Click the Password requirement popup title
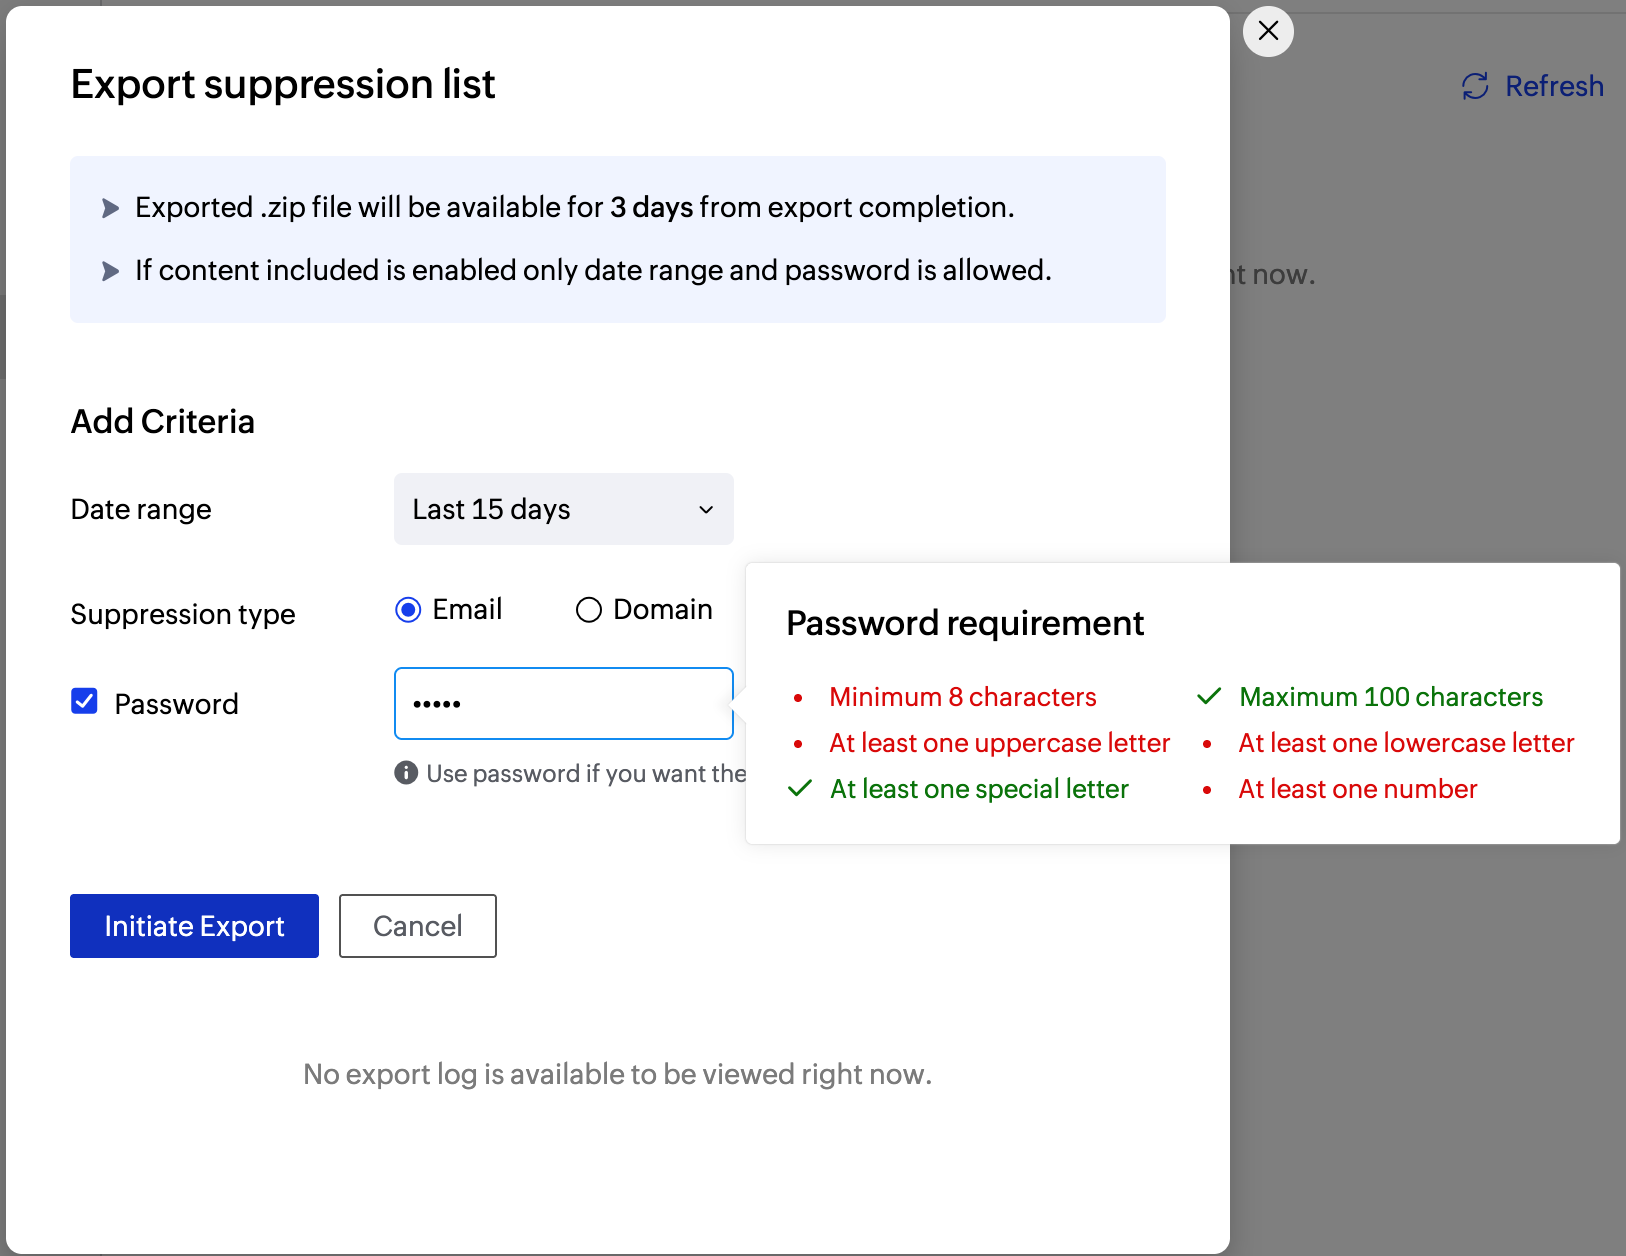This screenshot has height=1256, width=1626. click(x=964, y=622)
